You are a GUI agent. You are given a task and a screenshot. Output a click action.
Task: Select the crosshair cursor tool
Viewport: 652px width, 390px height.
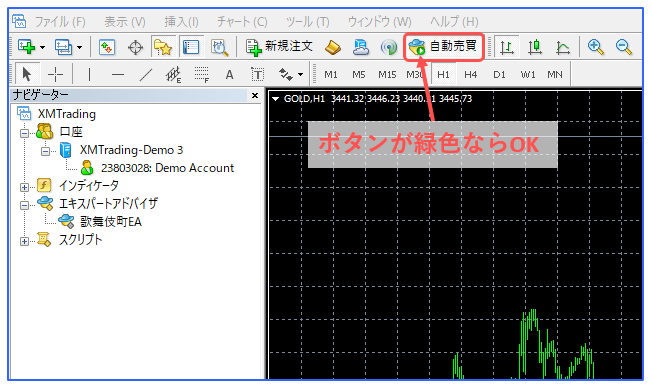click(x=55, y=75)
